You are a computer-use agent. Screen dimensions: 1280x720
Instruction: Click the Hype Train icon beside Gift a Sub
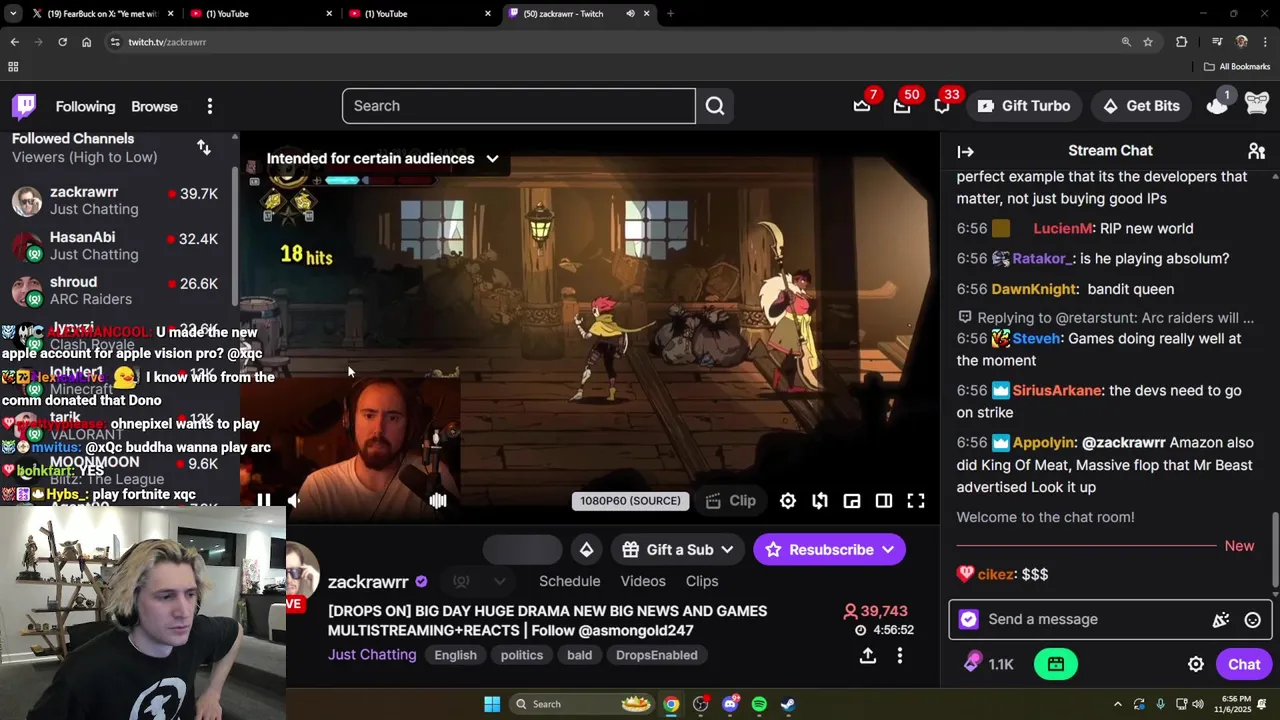tap(587, 550)
